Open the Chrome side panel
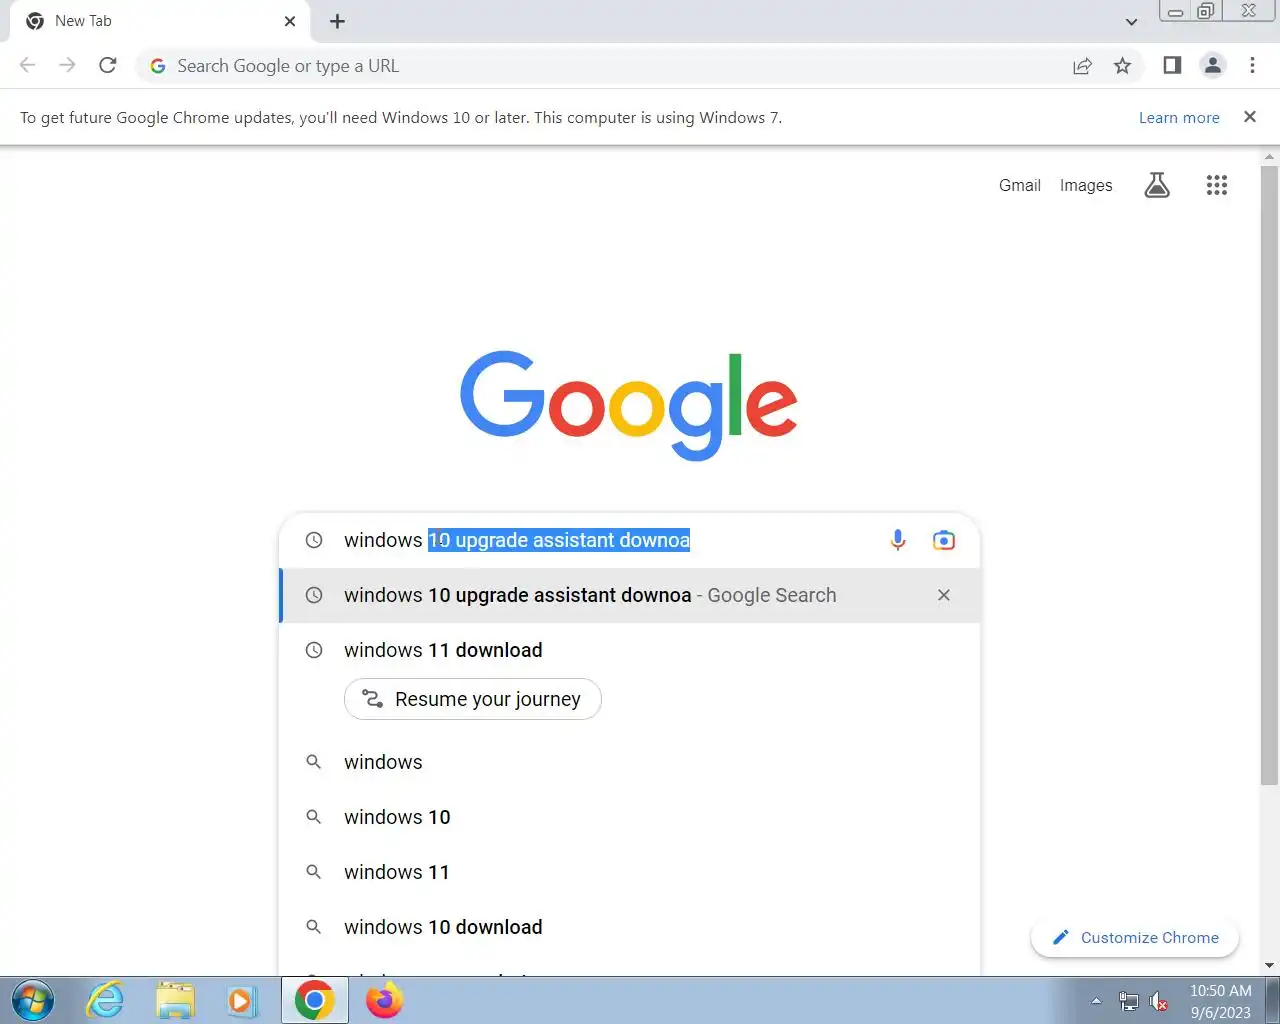The height and width of the screenshot is (1024, 1280). (x=1172, y=65)
